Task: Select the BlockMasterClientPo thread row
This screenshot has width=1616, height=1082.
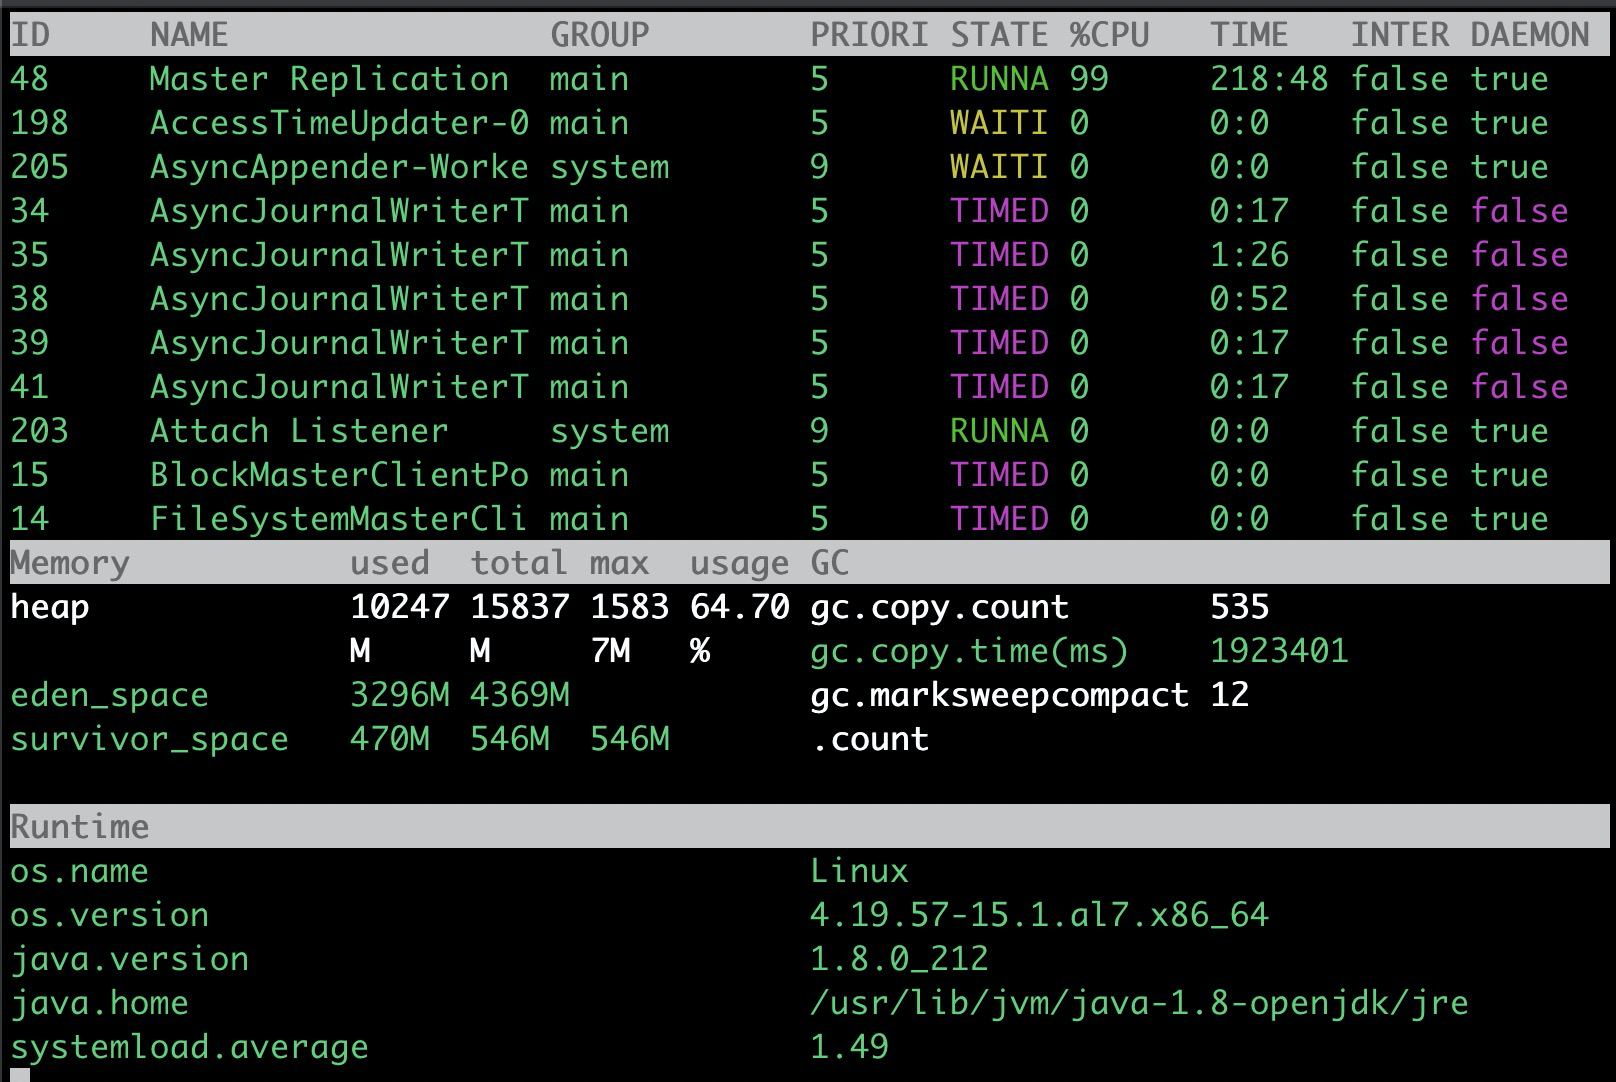Action: (339, 474)
